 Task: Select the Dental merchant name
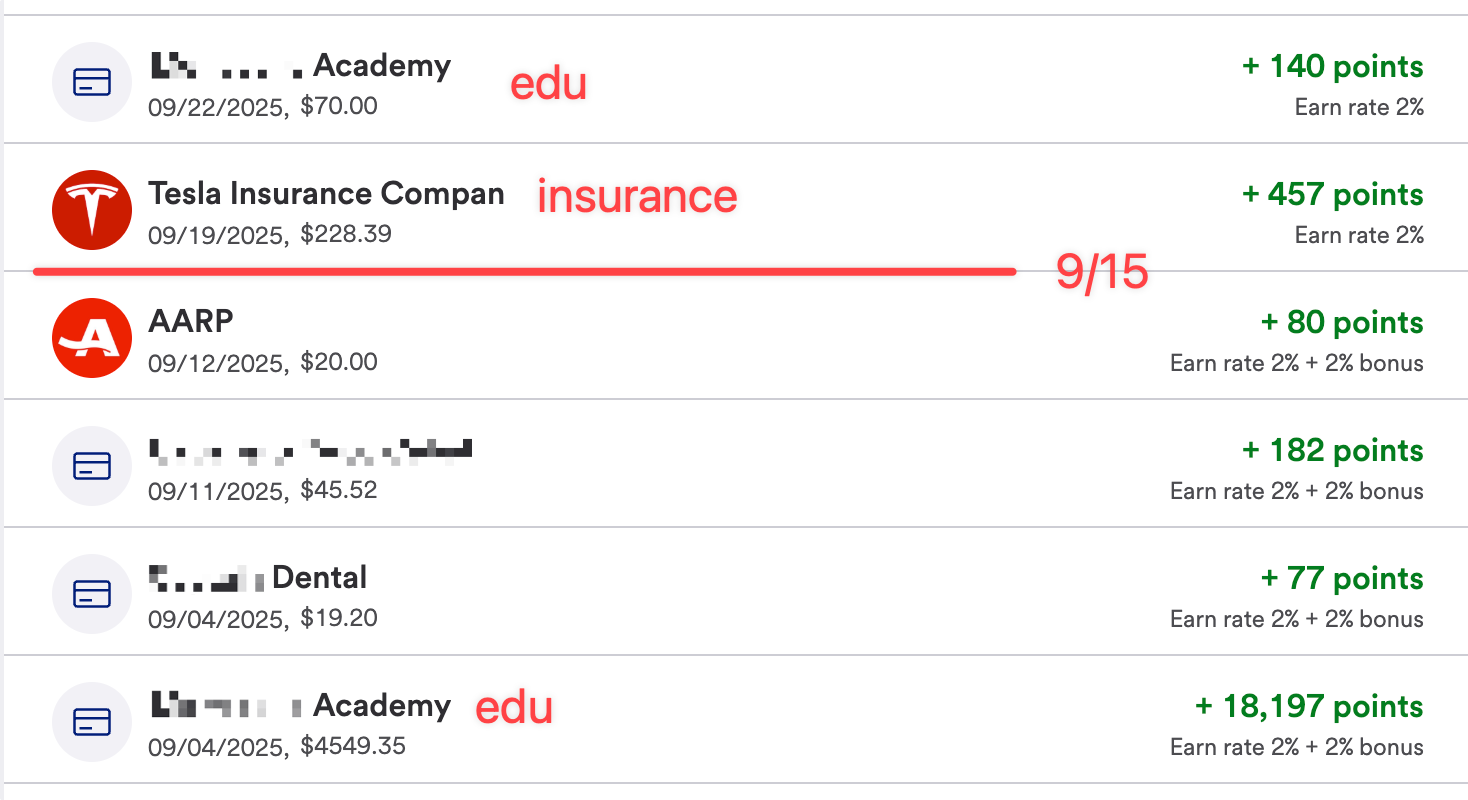(x=319, y=578)
